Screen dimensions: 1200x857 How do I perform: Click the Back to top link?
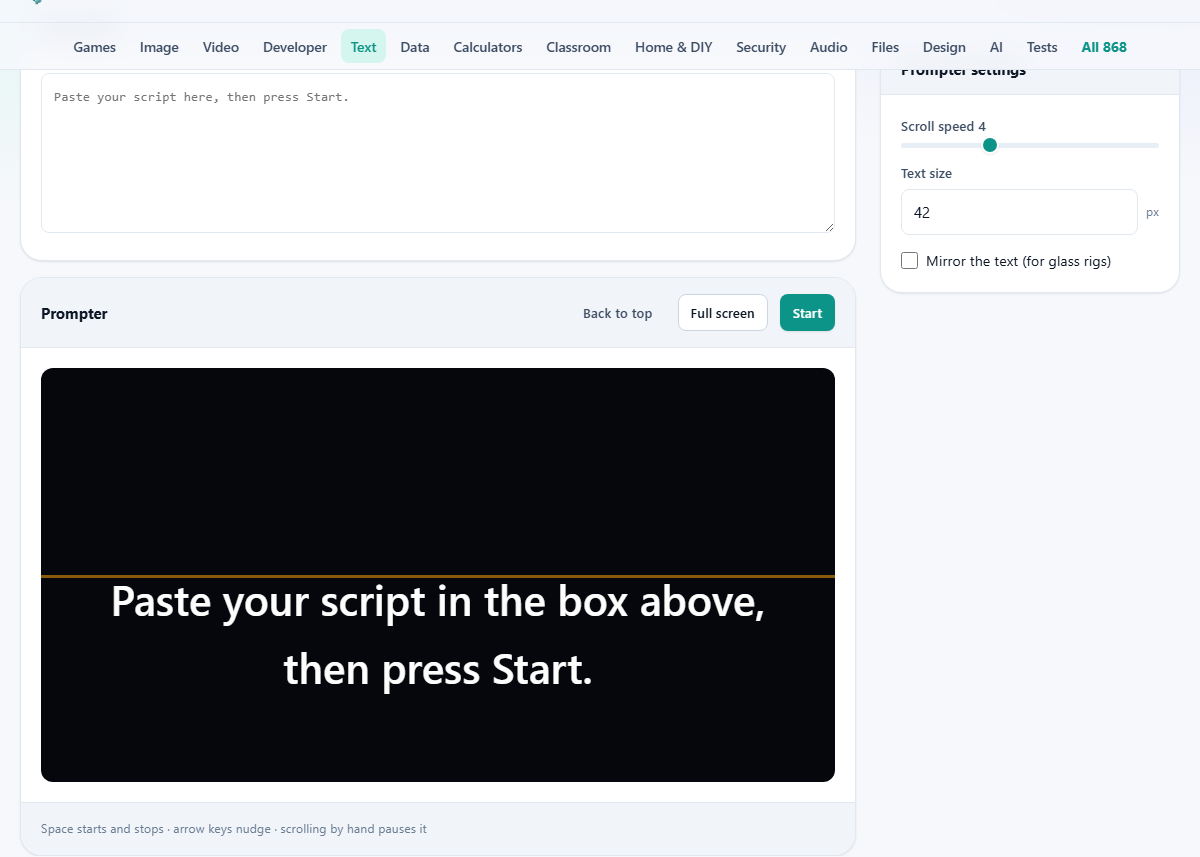point(617,313)
